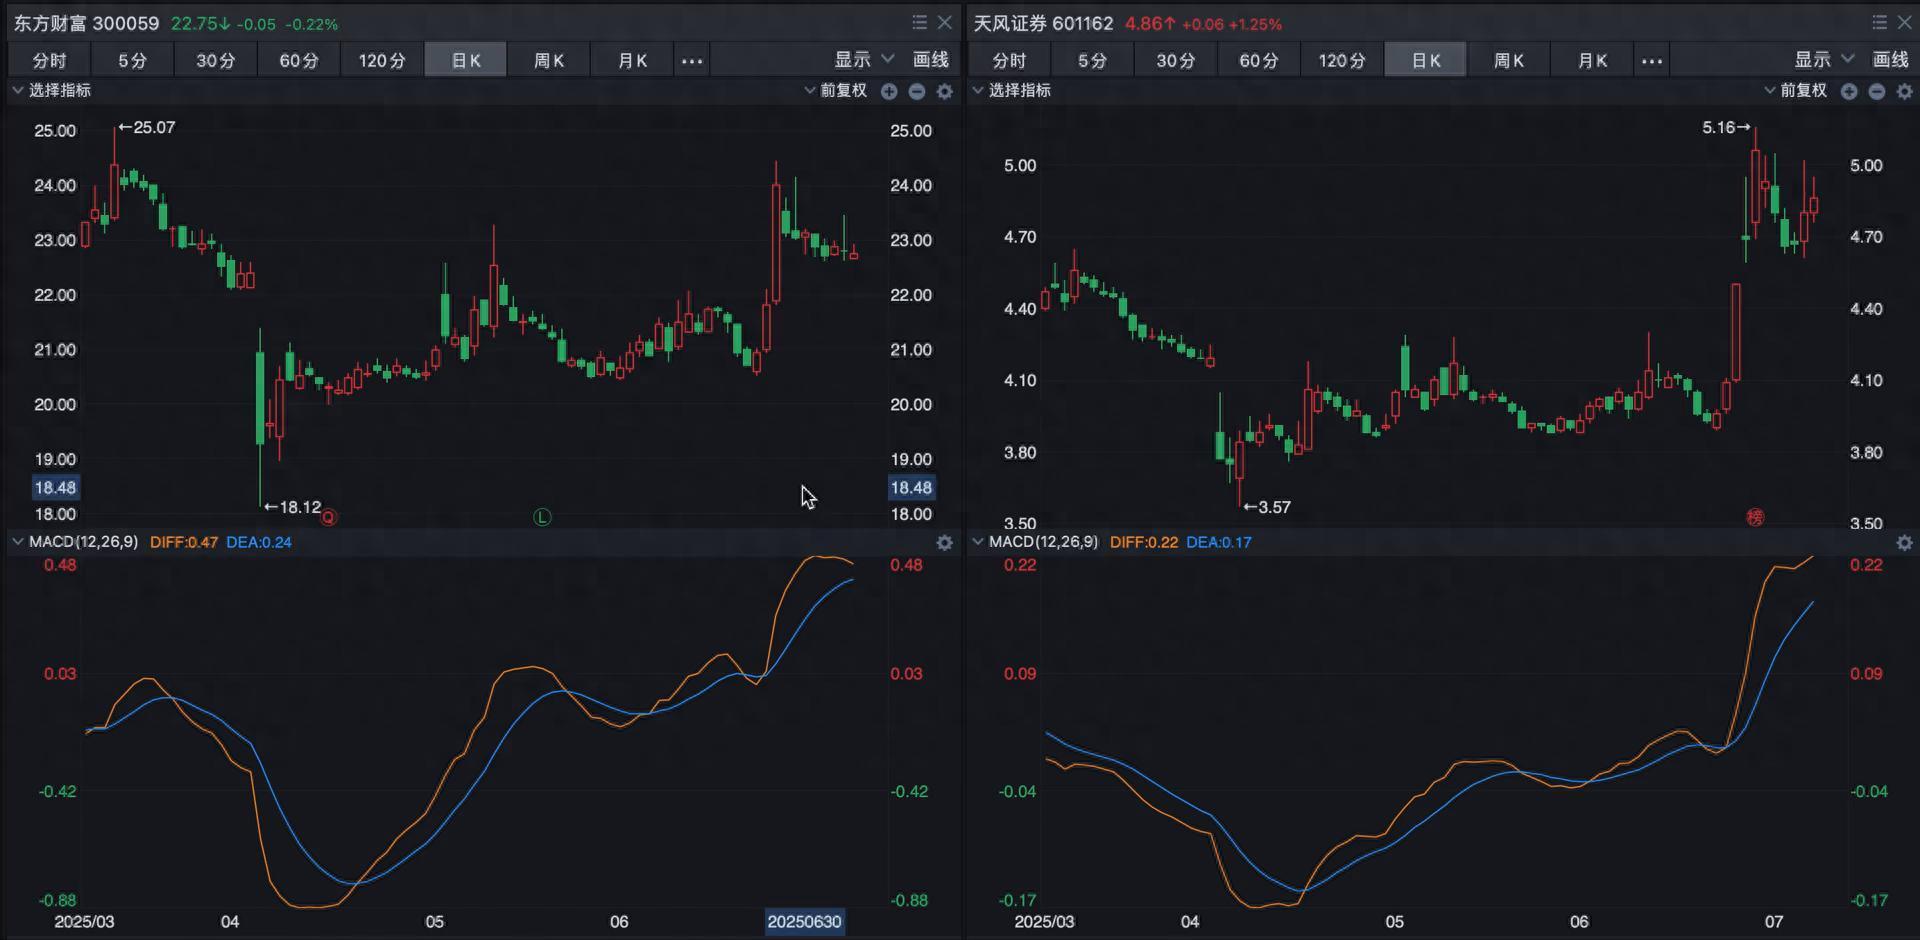Zoom out the left chart with minus icon
This screenshot has width=1920, height=940.
[917, 91]
